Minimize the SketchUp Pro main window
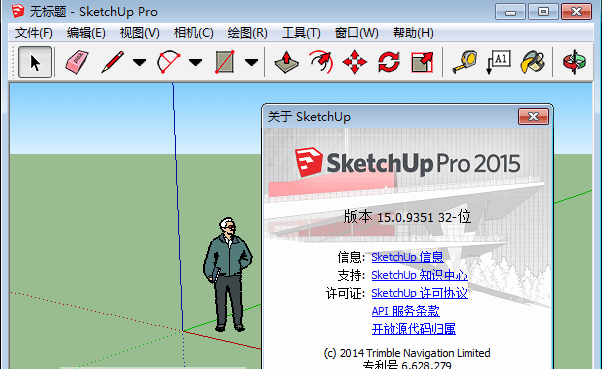602x369 pixels. click(510, 12)
